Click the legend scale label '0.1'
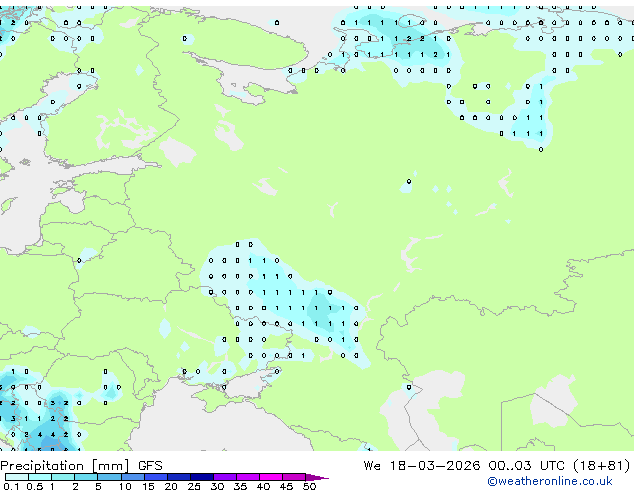Image resolution: width=634 pixels, height=490 pixels. point(11,486)
